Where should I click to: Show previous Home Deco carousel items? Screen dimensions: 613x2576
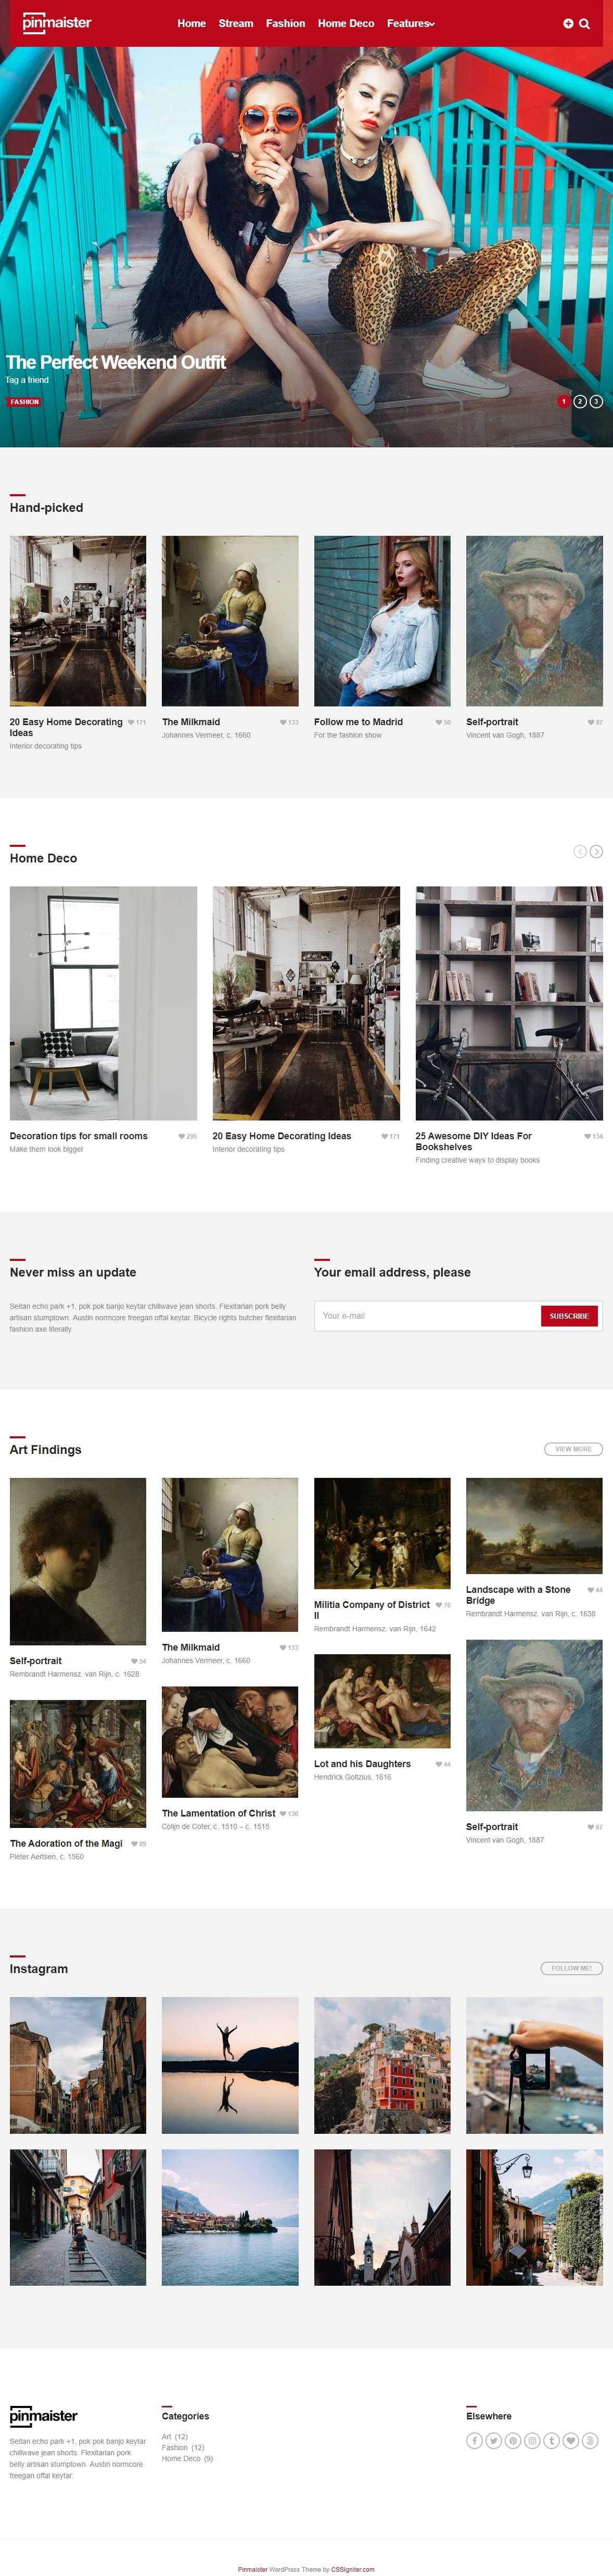coord(580,851)
